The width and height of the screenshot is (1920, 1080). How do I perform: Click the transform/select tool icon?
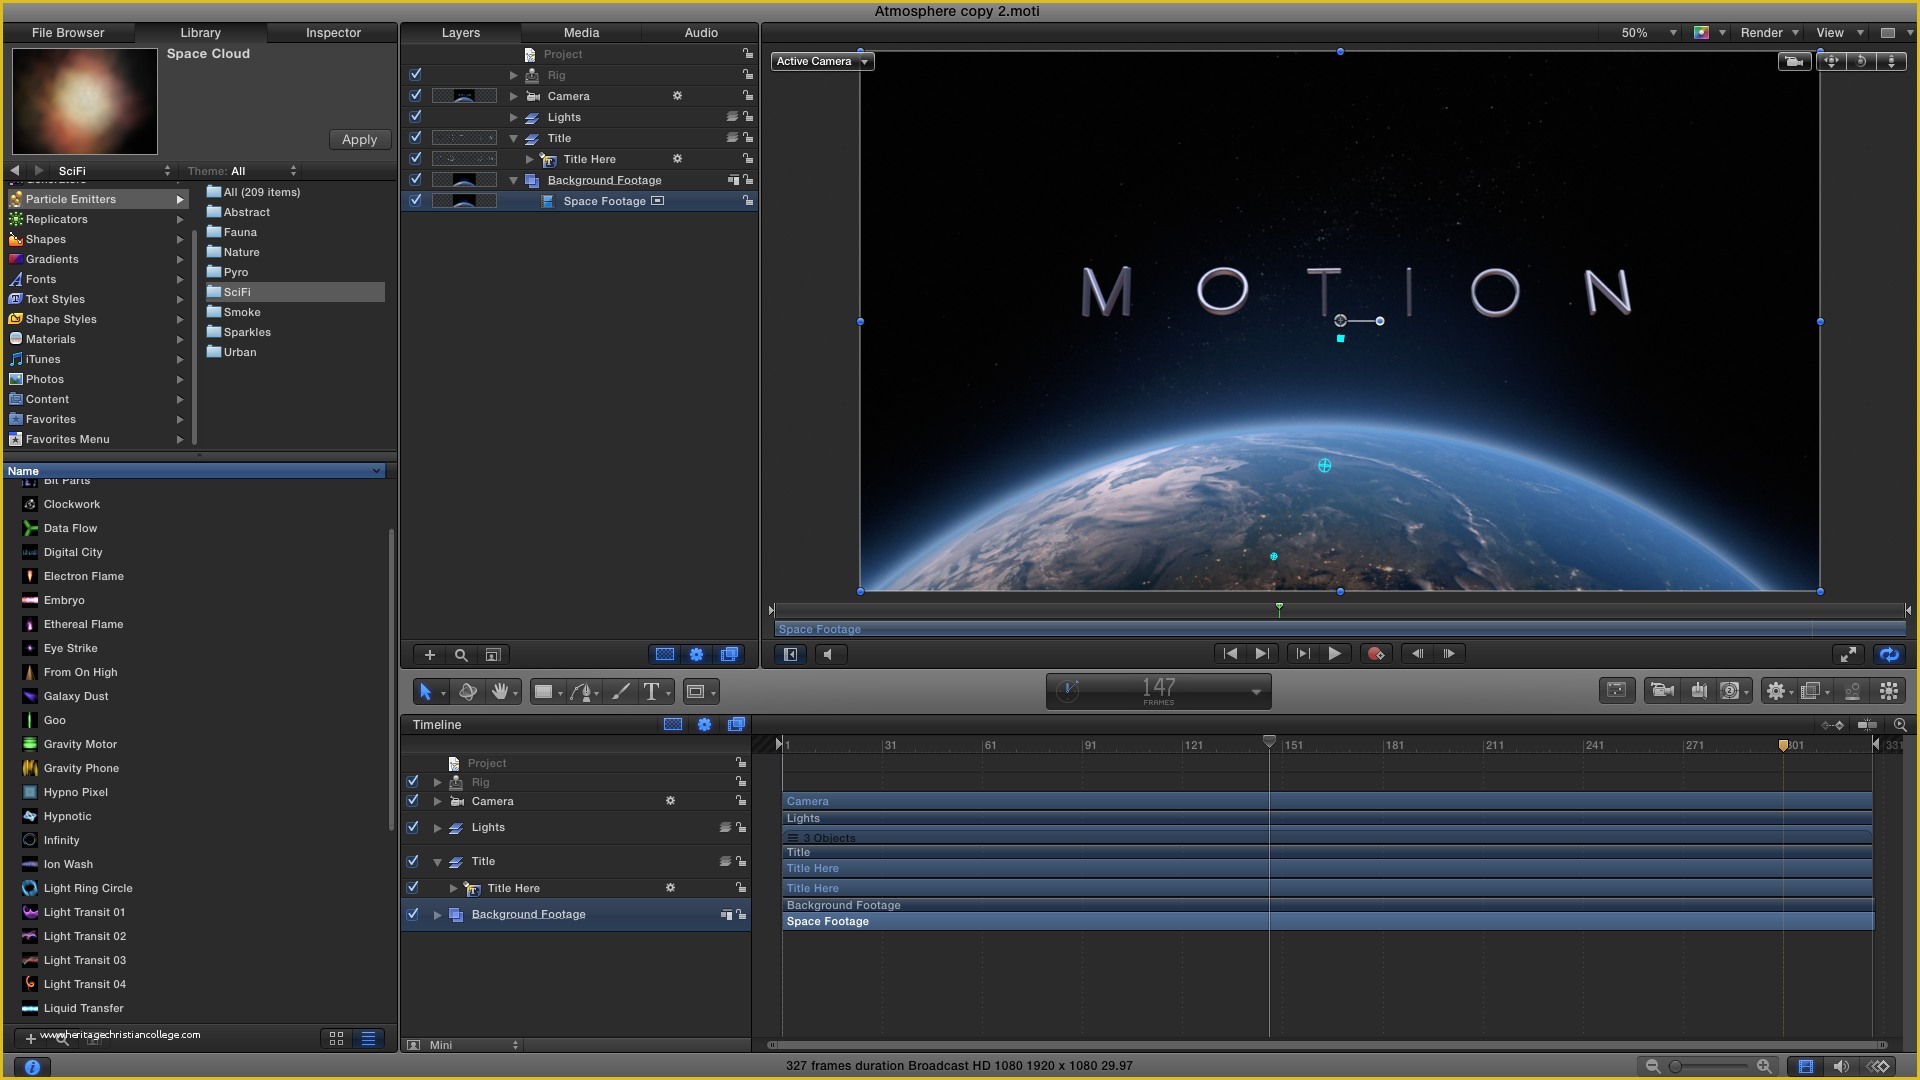tap(425, 691)
